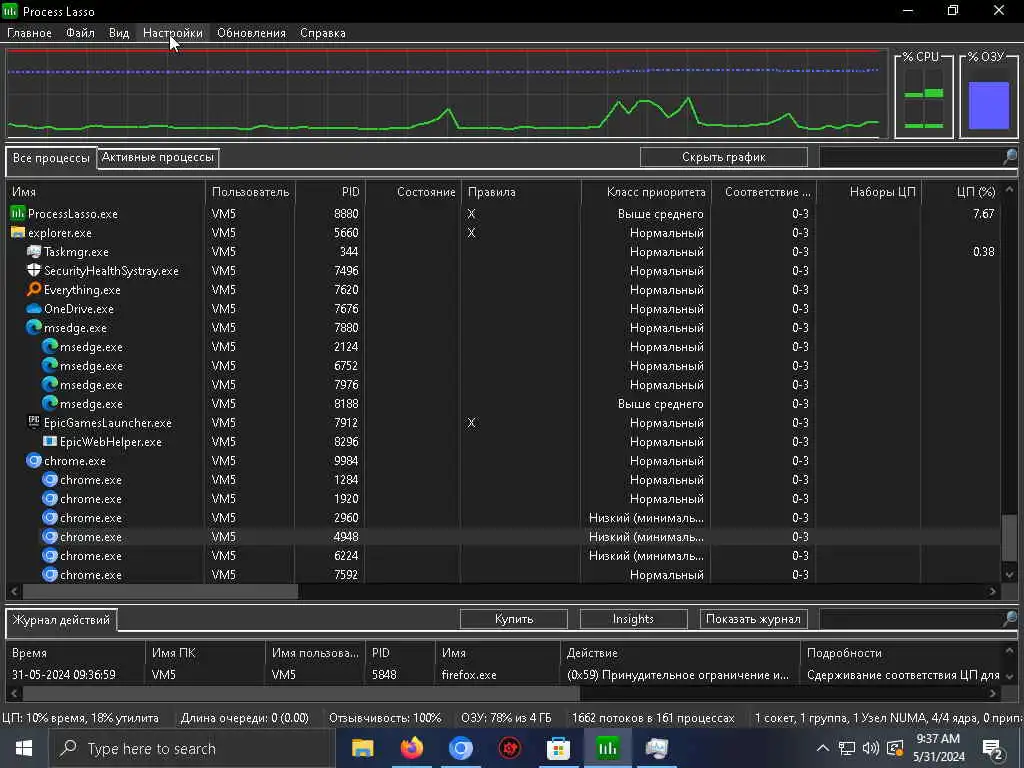Image resolution: width=1024 pixels, height=768 pixels.
Task: Click the ProcessLasso.exe process icon
Action: click(18, 214)
